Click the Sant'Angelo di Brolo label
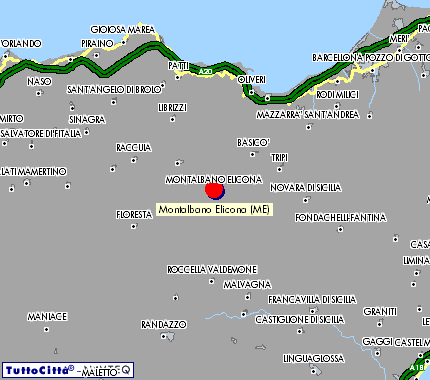Viewport: 430px width, 380px height. click(114, 89)
